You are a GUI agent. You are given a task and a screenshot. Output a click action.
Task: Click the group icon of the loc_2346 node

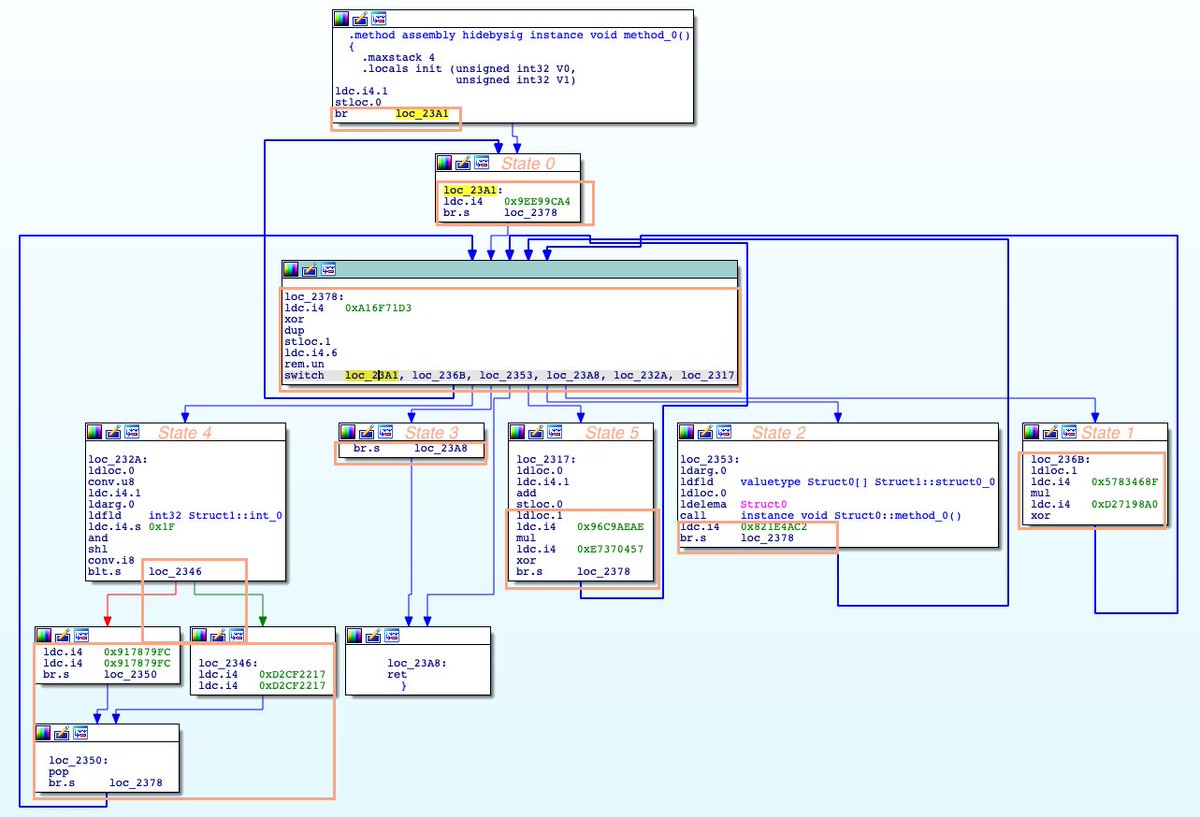tap(237, 636)
